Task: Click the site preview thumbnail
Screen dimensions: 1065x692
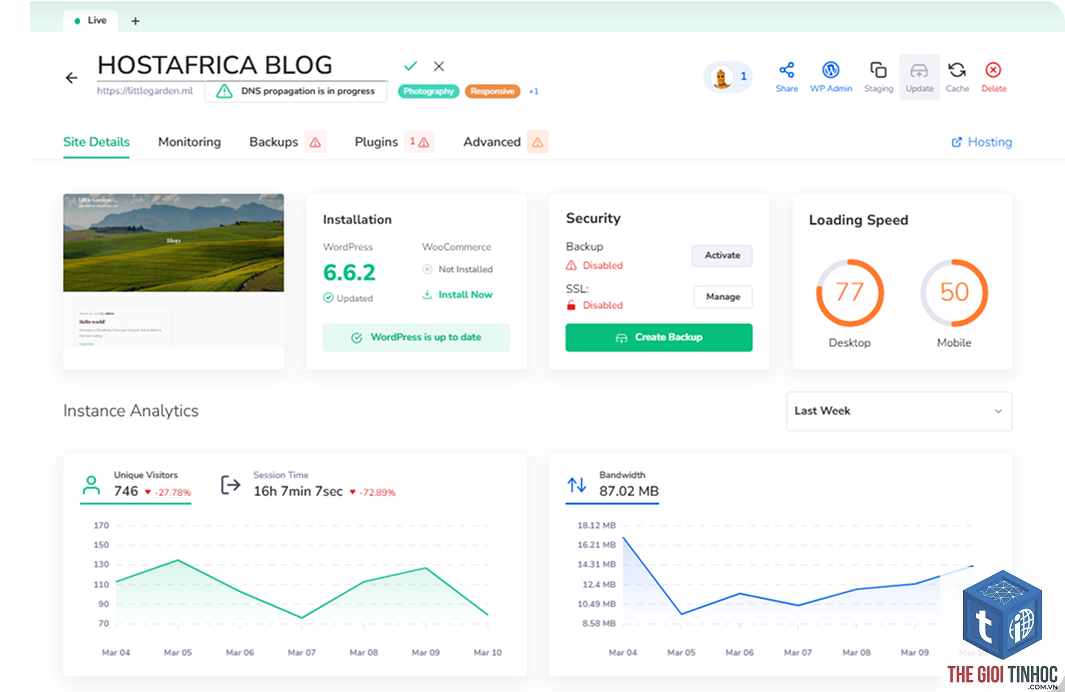Action: pos(174,281)
